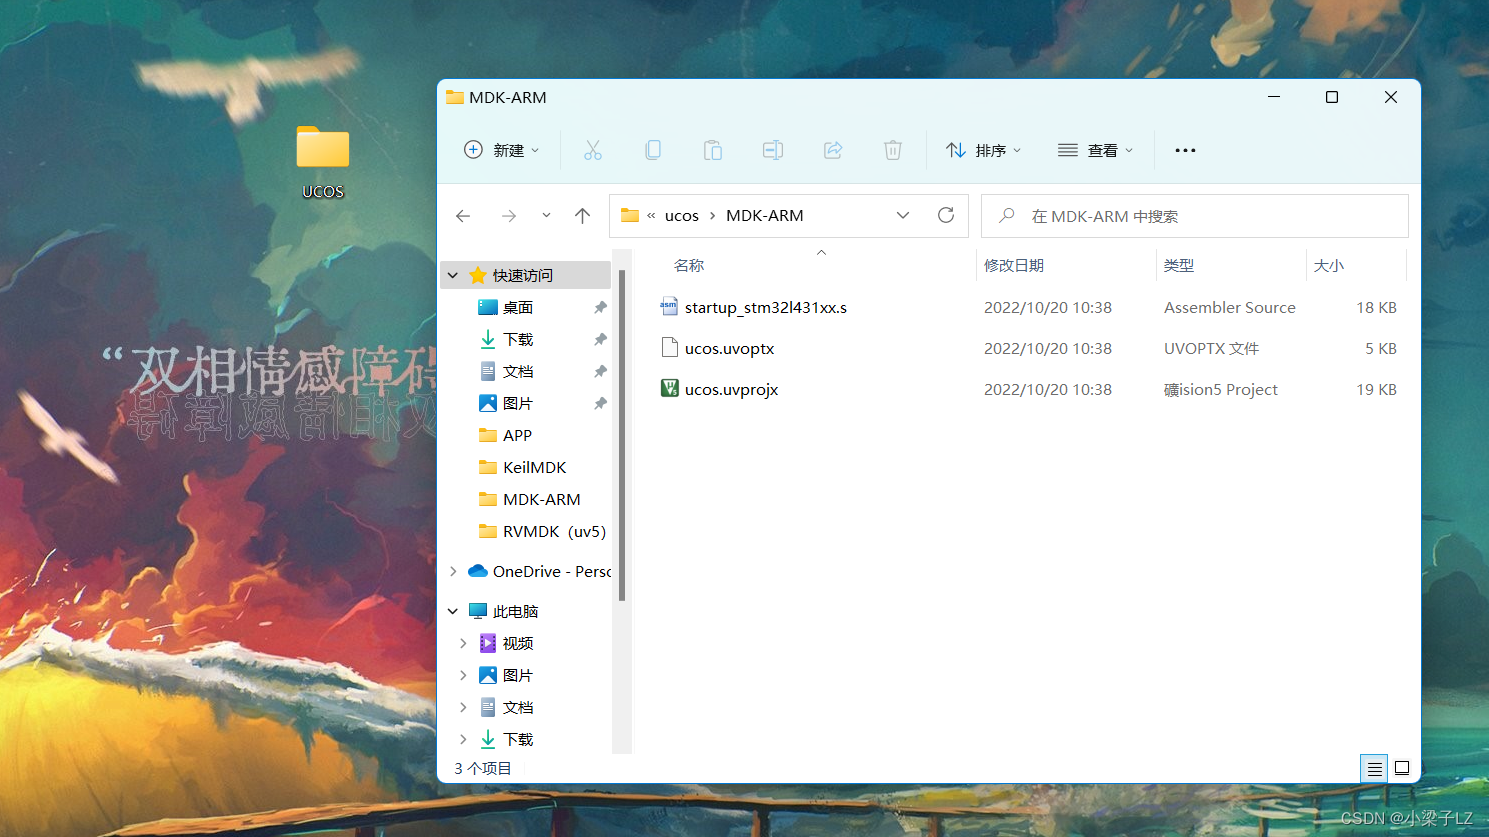Screen dimensions: 1489x837
Task: Collapse the 快速访问 tree section
Action: pyautogui.click(x=453, y=275)
